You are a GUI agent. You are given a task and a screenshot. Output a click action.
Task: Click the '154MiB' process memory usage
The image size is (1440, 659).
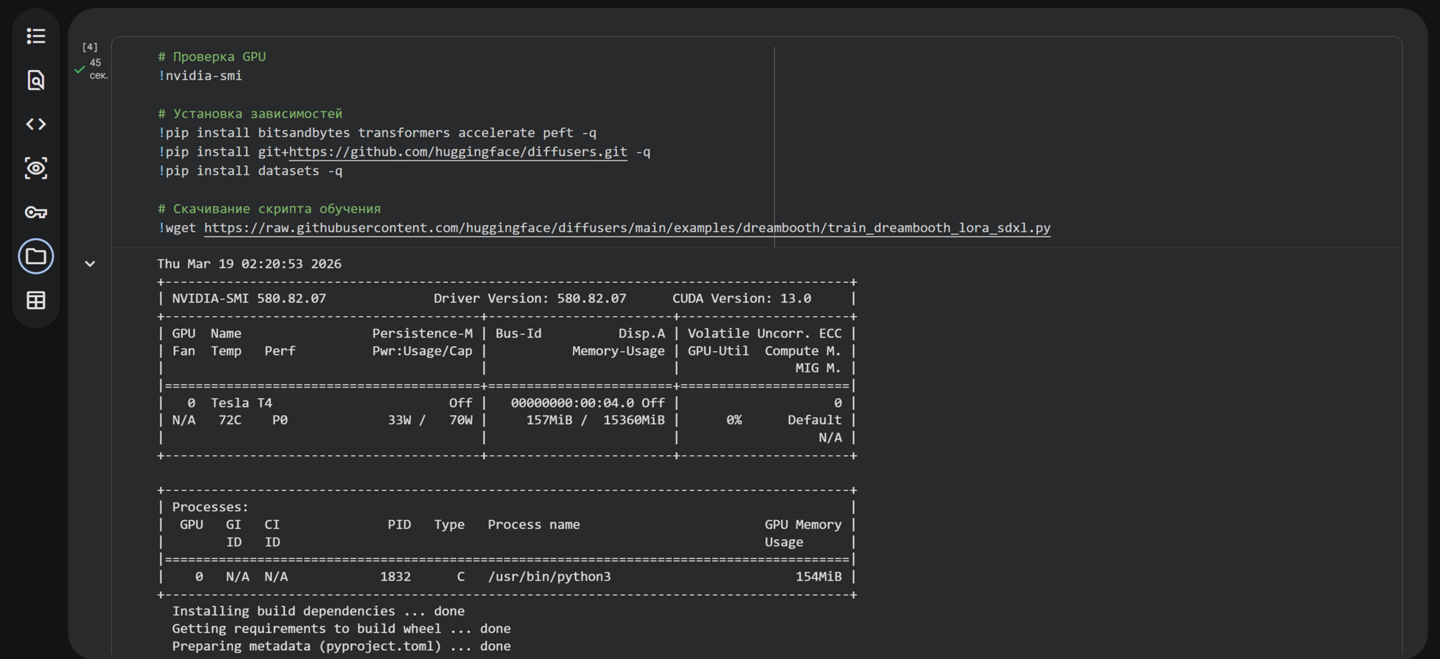(819, 577)
